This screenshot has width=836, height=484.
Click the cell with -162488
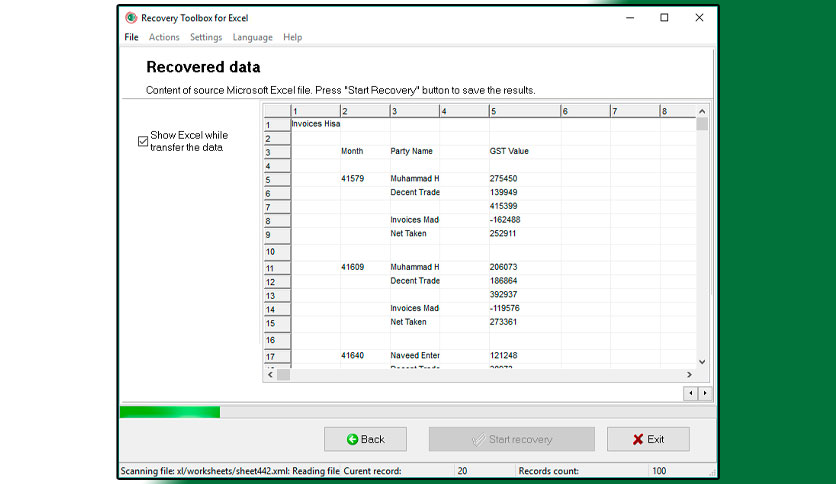[525, 220]
